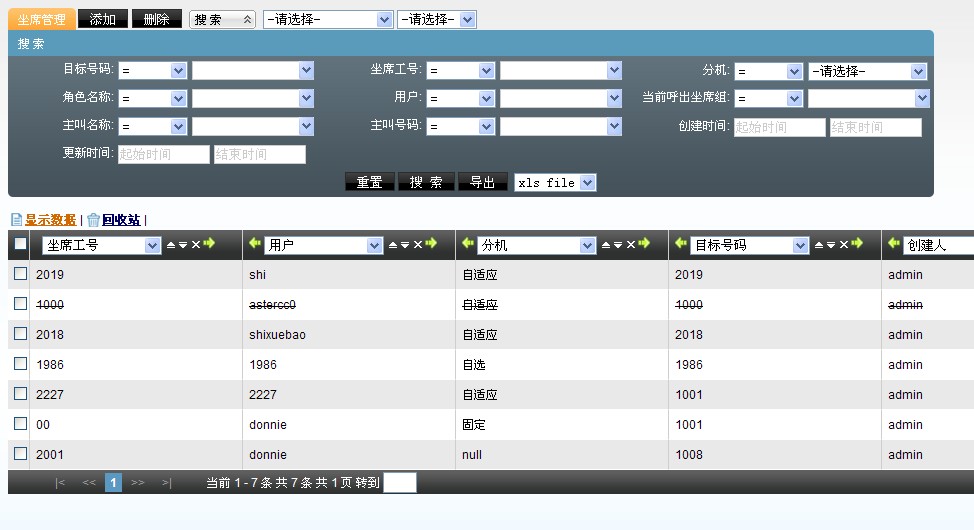Viewport: 974px width, 530px height.
Task: Open the 显示数据 link
Action: (x=50, y=220)
